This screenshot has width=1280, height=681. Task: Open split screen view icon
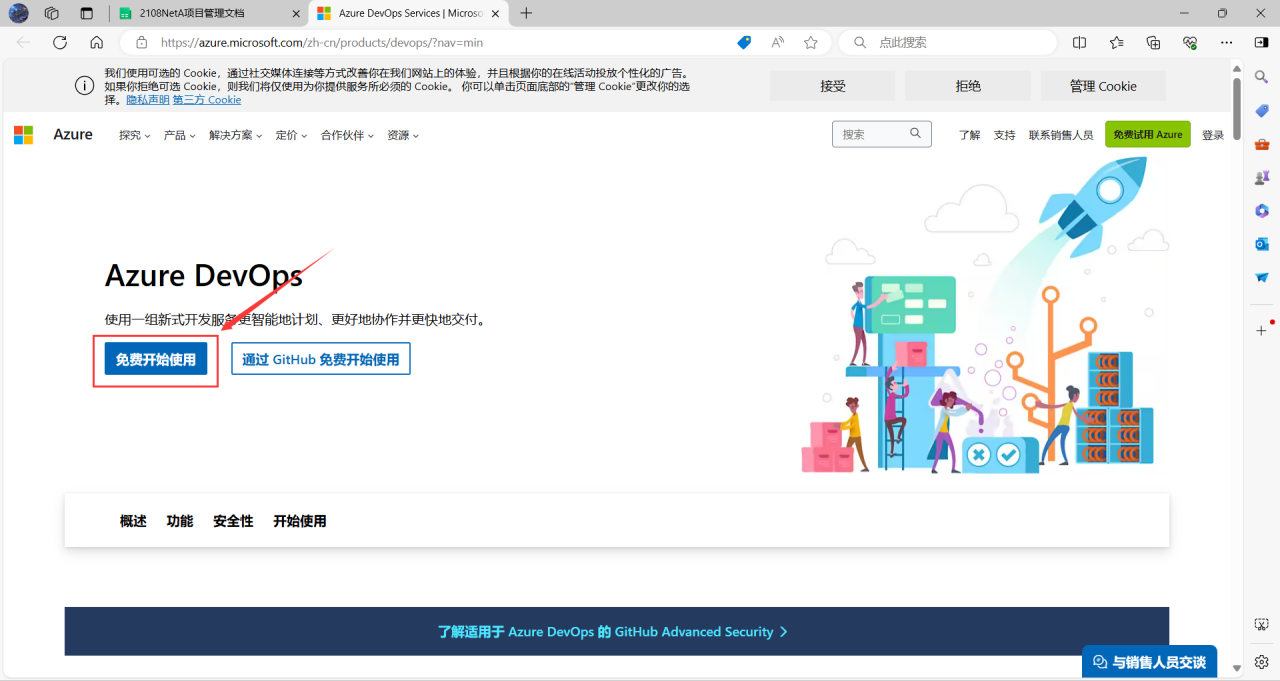(x=1079, y=42)
